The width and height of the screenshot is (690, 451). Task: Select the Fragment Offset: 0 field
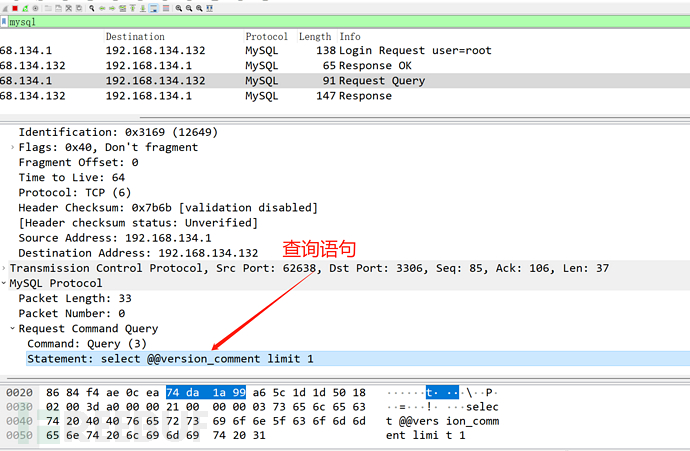[x=78, y=162]
